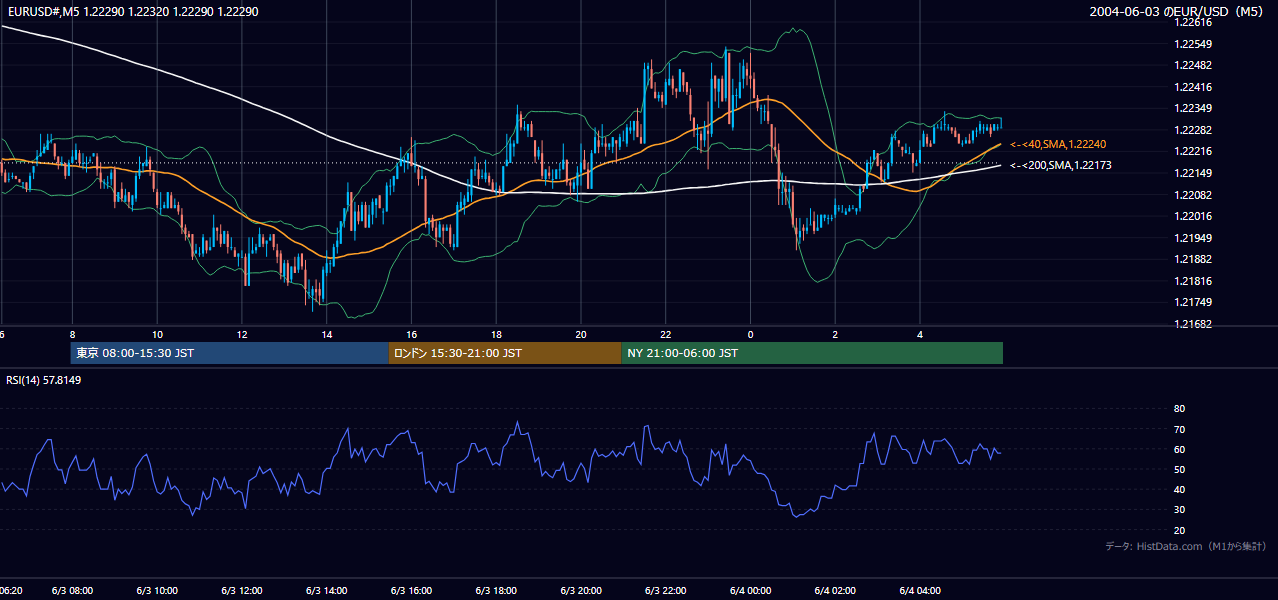
Task: Click price axis value 1.22016
Action: pos(1193,216)
